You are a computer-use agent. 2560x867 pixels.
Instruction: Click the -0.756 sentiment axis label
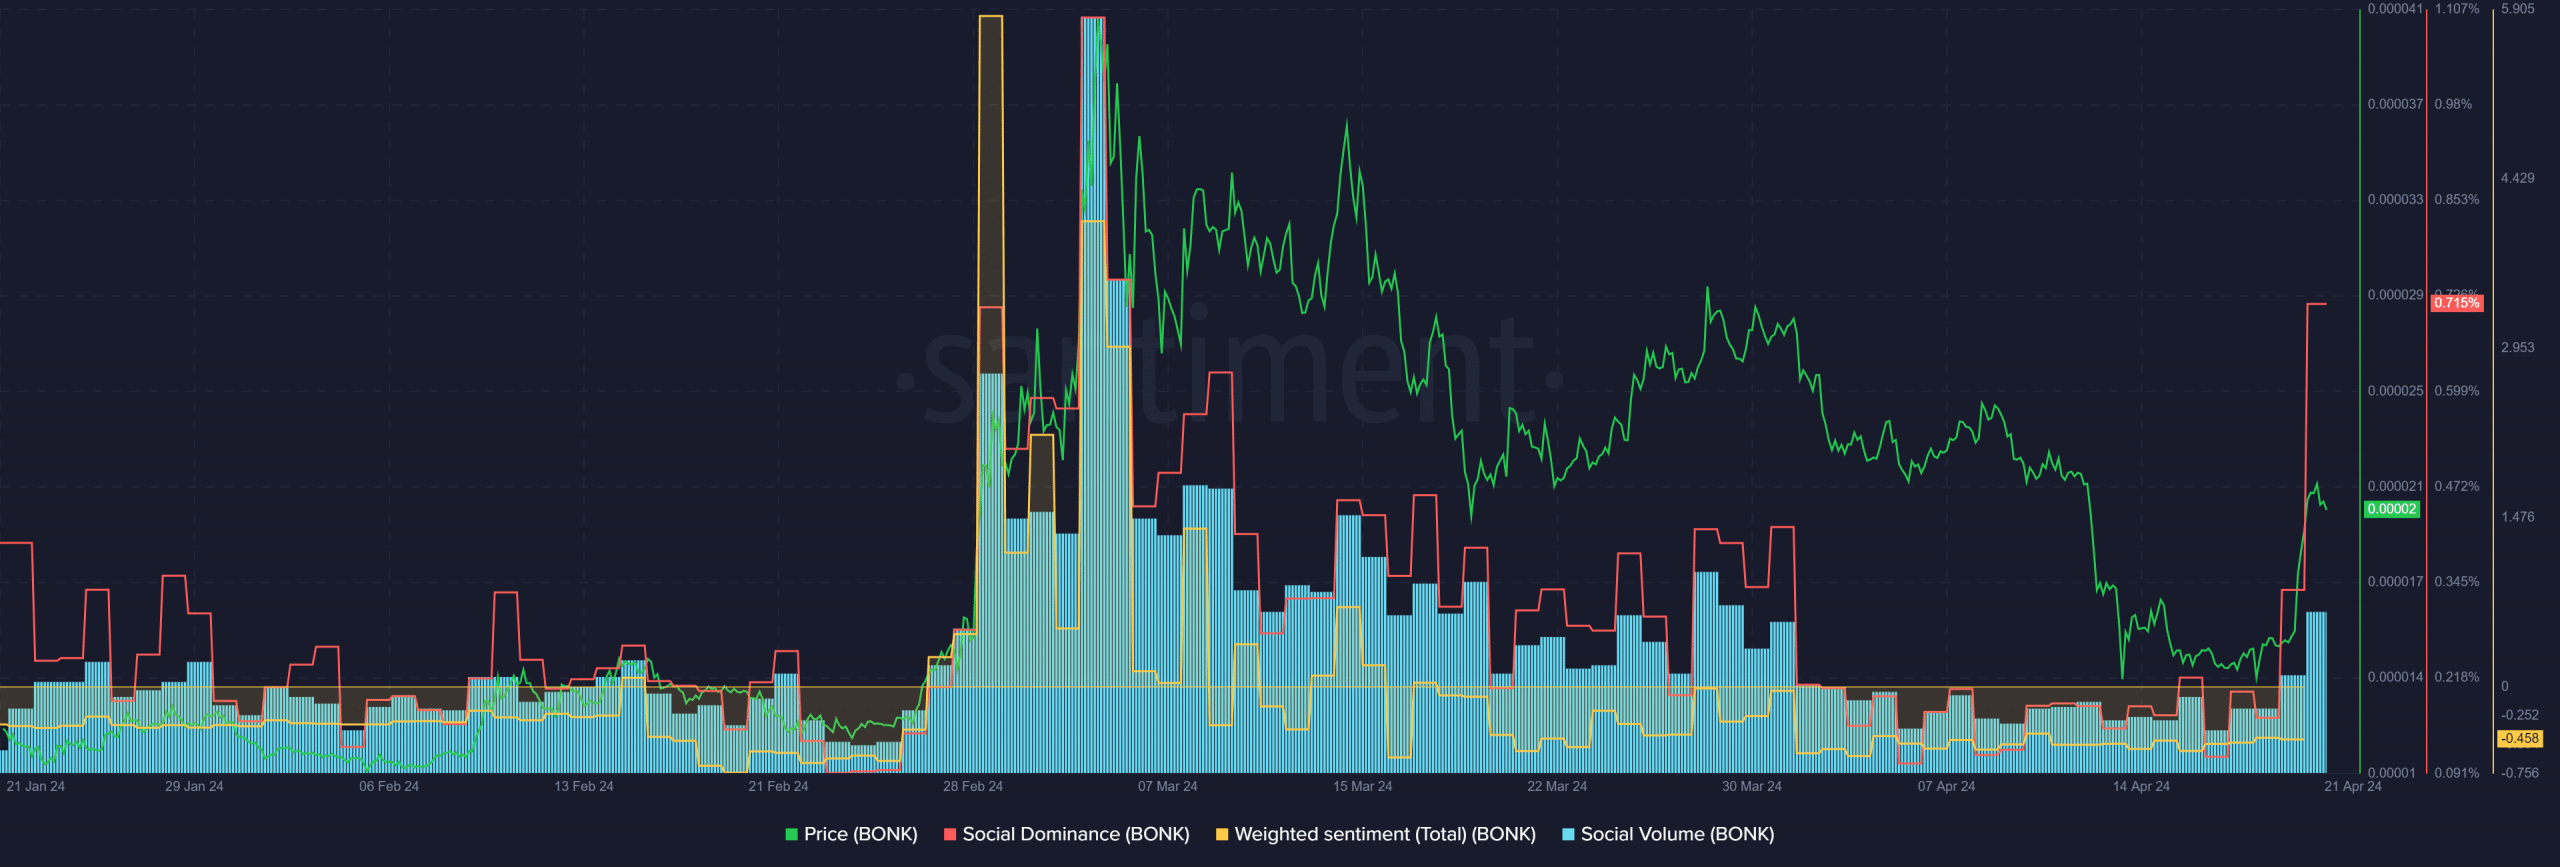click(x=2520, y=774)
